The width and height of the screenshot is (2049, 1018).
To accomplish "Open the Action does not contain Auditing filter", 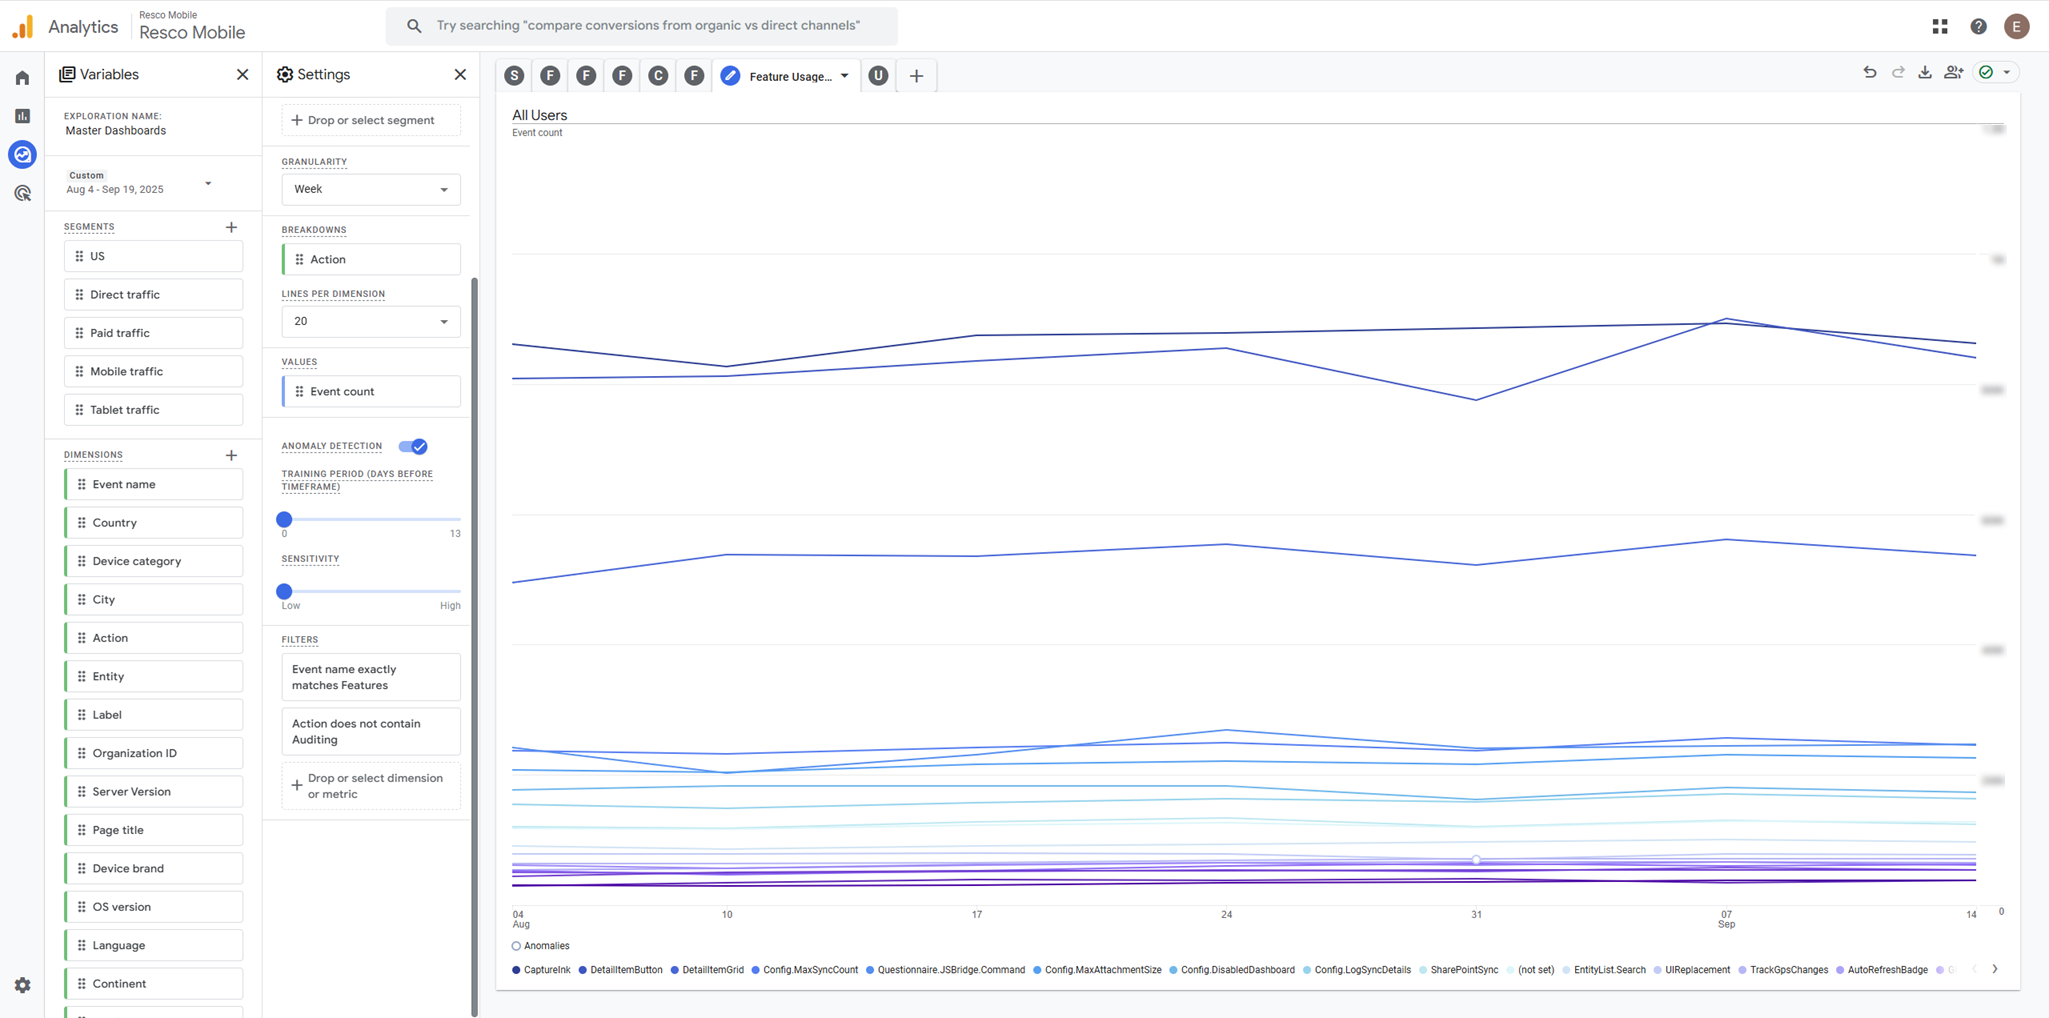I will [x=370, y=732].
